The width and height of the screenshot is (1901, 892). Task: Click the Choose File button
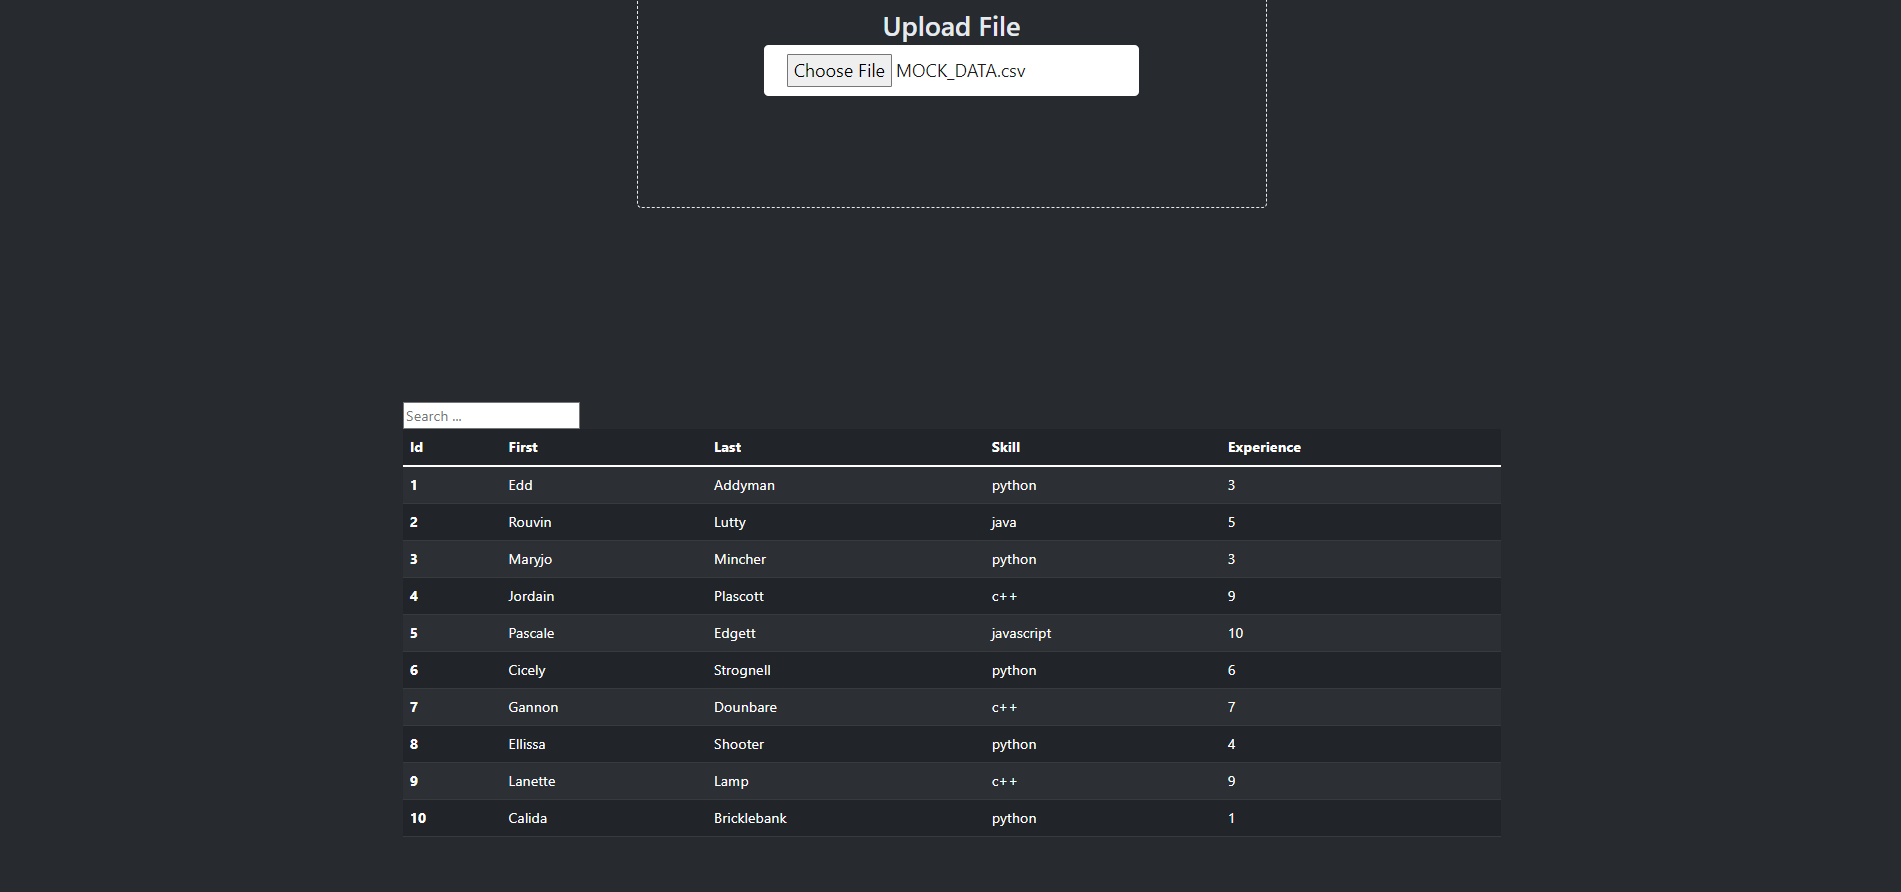pos(839,71)
